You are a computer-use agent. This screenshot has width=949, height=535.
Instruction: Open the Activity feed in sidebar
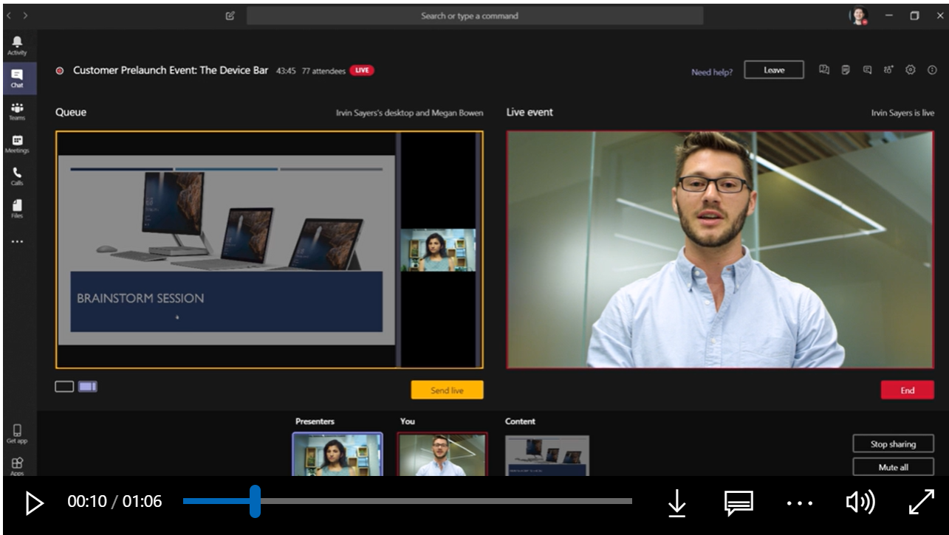pos(17,45)
